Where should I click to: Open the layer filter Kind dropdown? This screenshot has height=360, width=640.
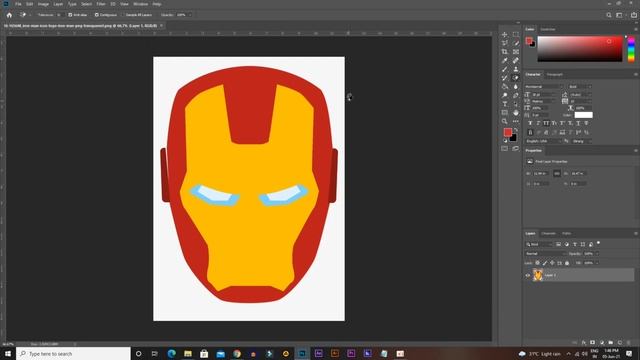(x=539, y=244)
